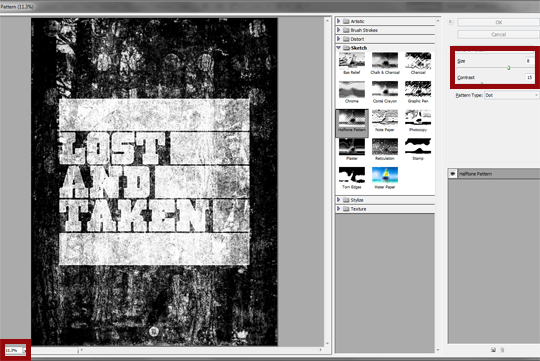This screenshot has height=361, width=540.
Task: Open the Pattern Type dropdown
Action: (511, 95)
